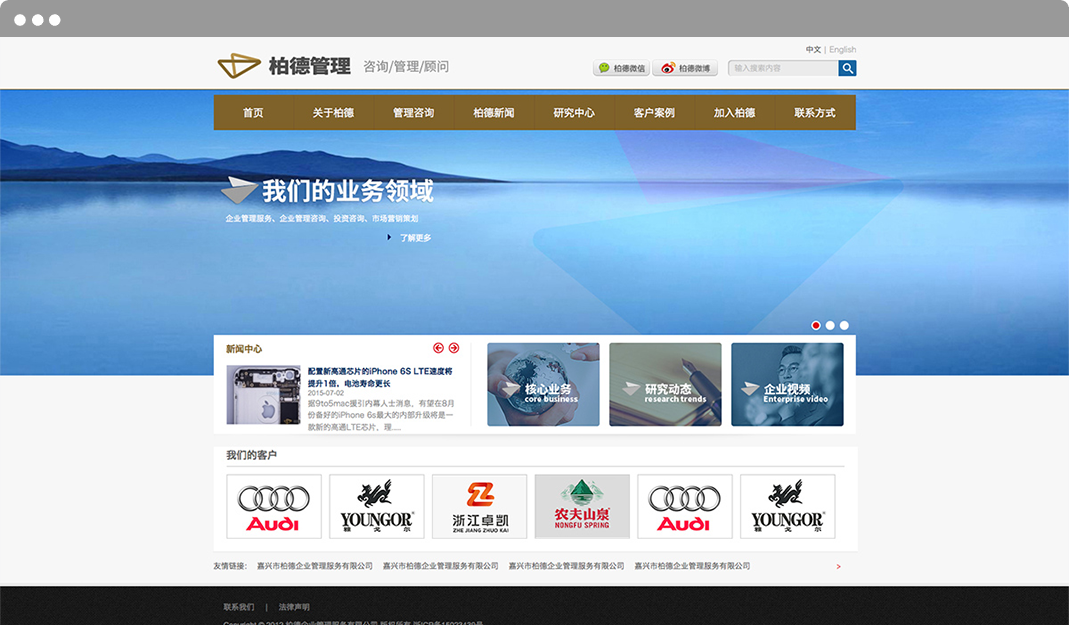The image size is (1069, 625).
Task: Open the iPhone 6S LTE news headline
Action: 380,377
